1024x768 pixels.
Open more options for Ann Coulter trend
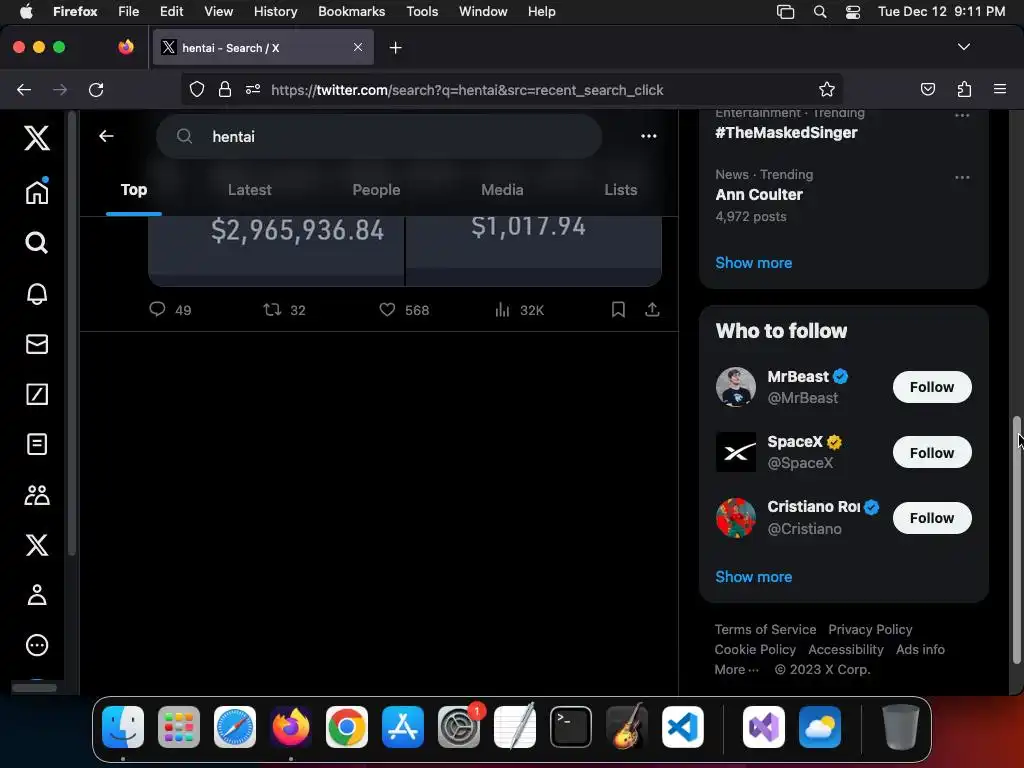962,177
